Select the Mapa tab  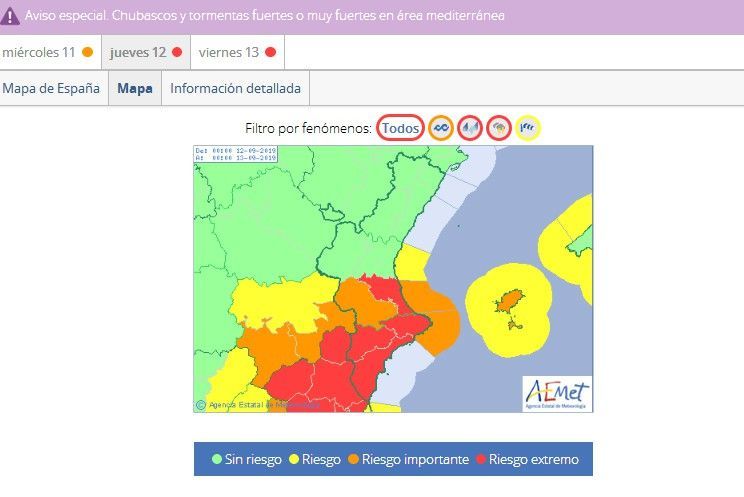(135, 88)
